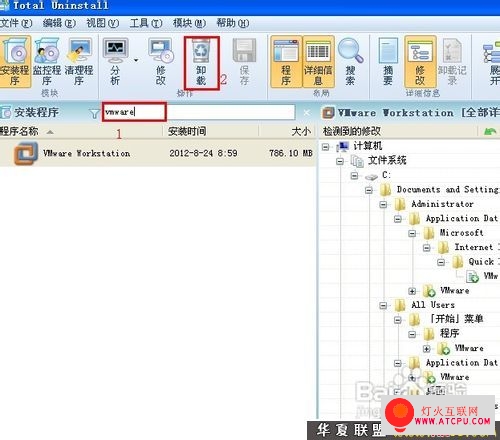Clear the filter with the X button
Viewport: 500px width, 440px height.
(306, 113)
